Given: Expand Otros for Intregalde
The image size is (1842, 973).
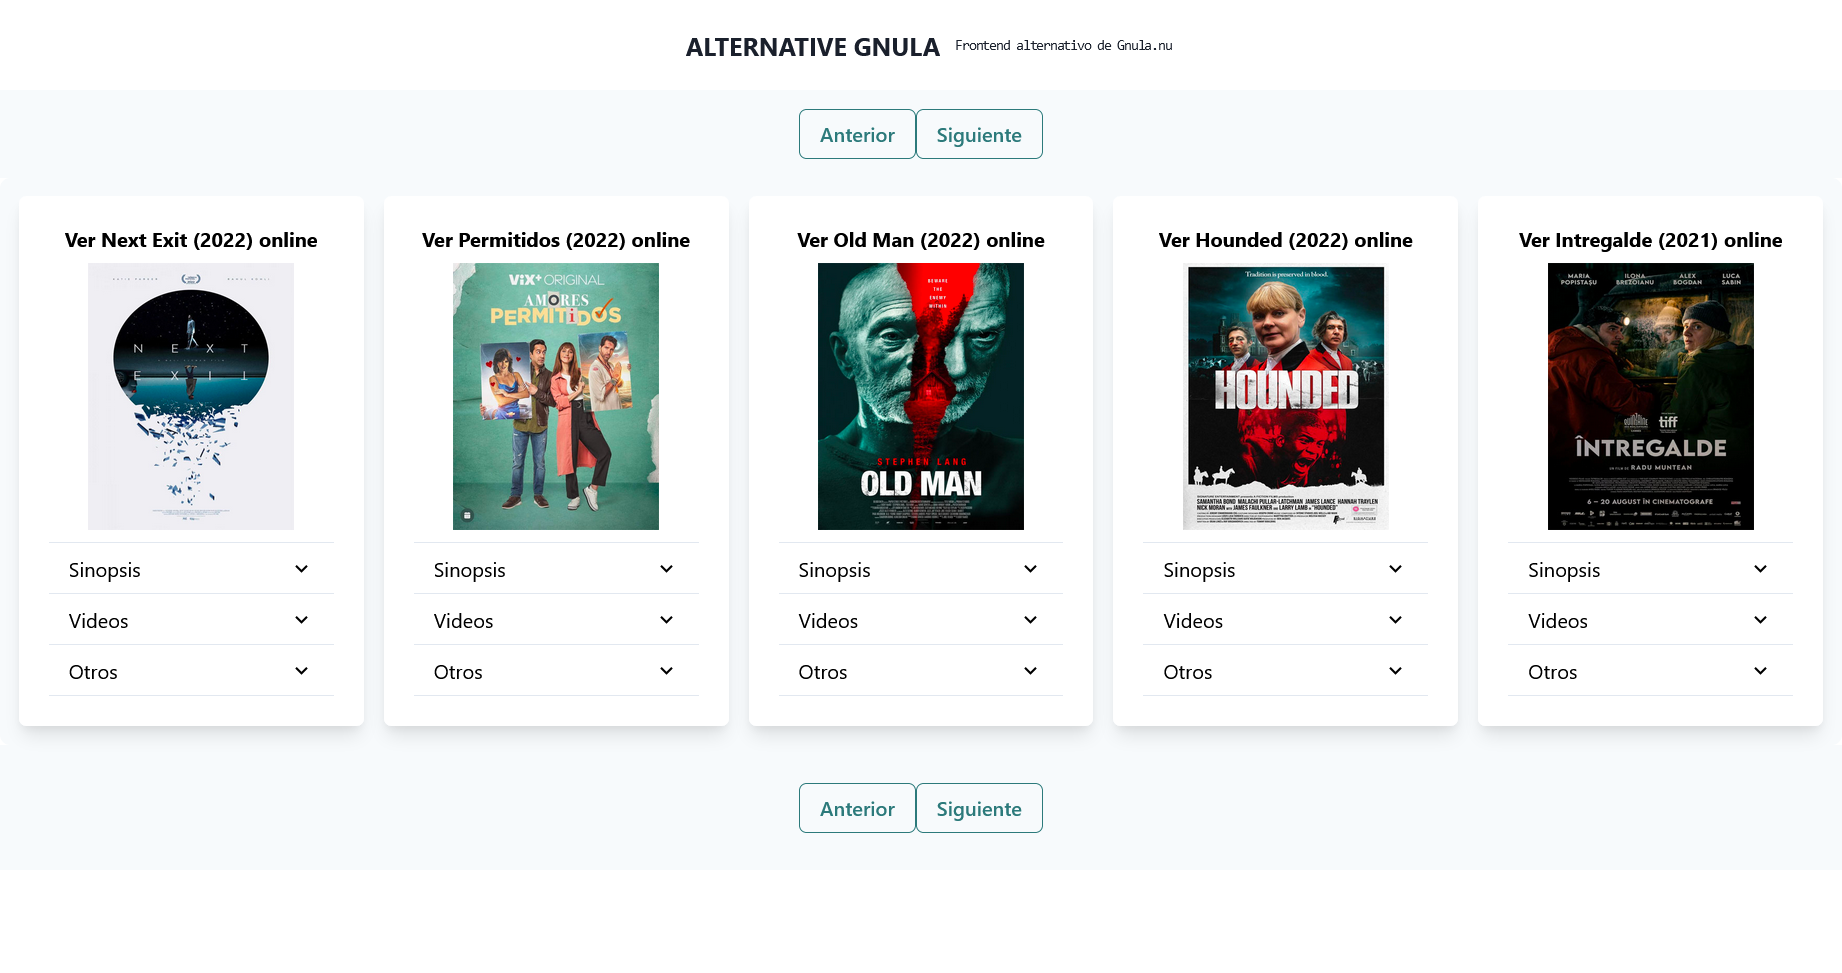Looking at the screenshot, I should point(1651,671).
